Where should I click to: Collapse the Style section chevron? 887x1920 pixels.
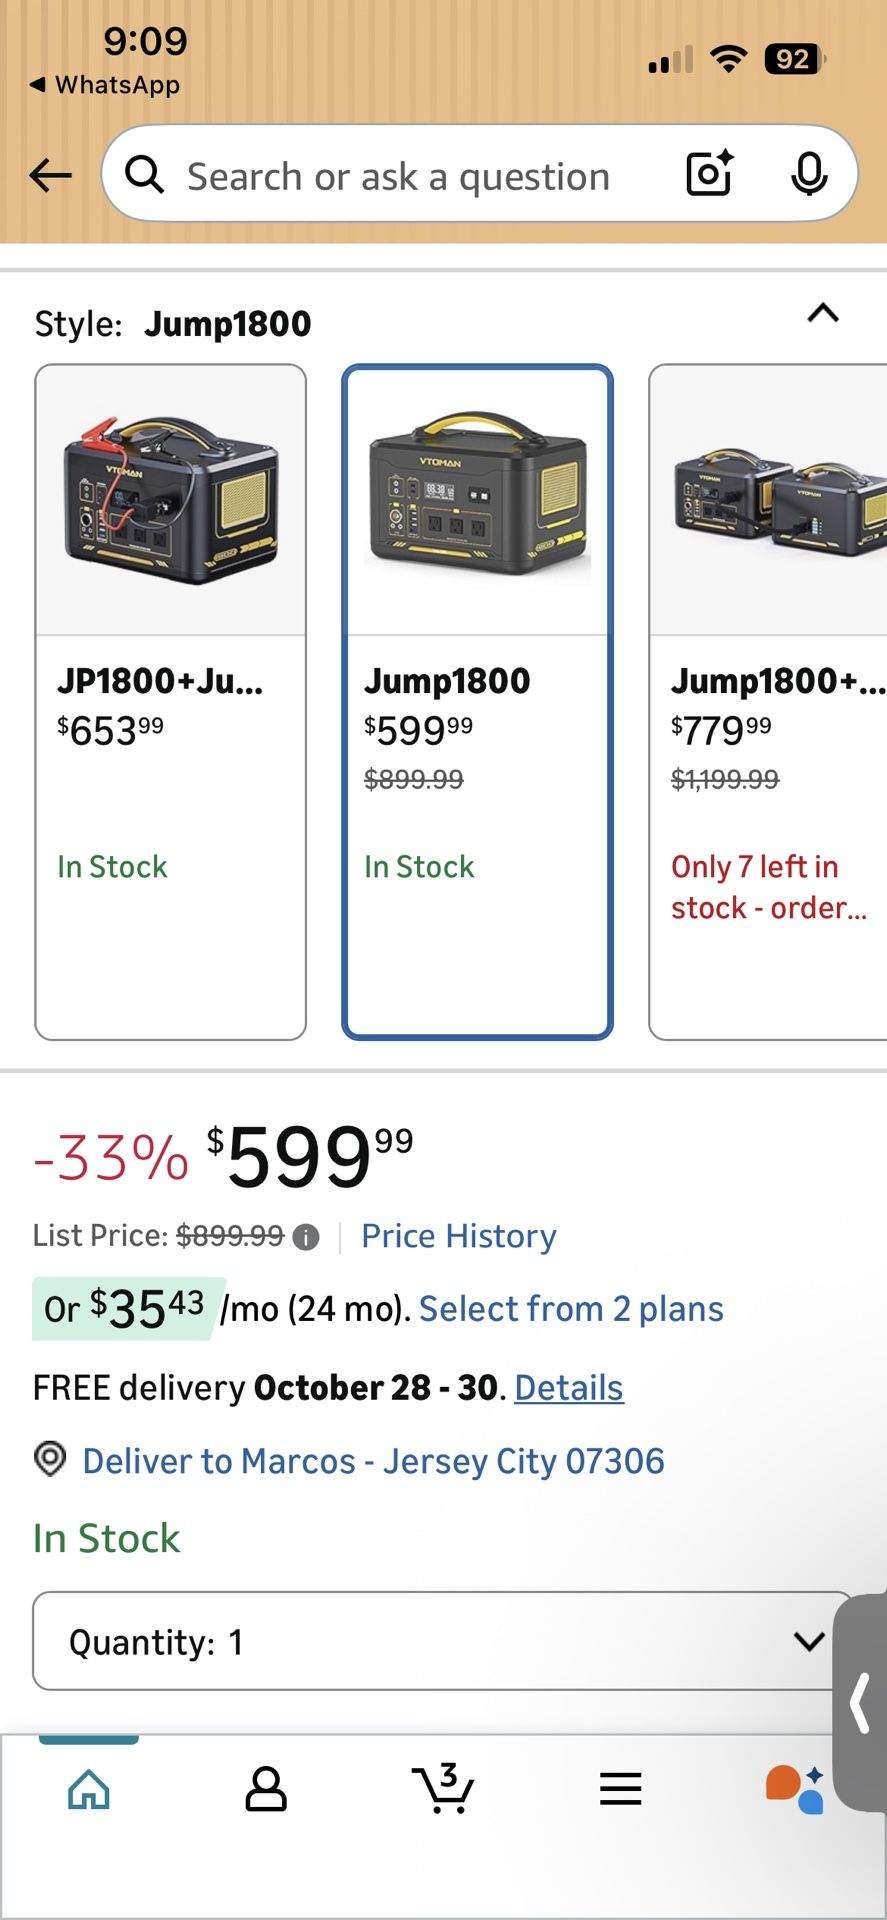(822, 315)
